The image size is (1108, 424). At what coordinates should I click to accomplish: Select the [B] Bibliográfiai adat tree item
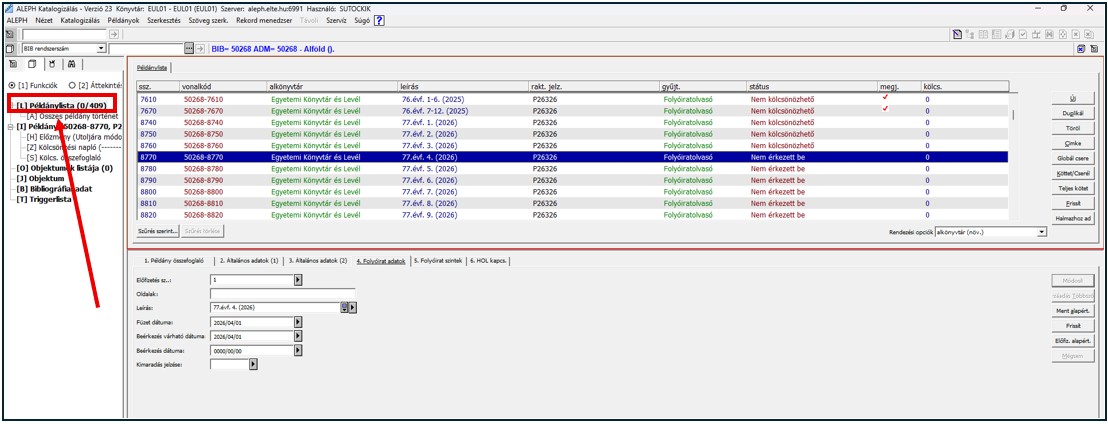[x=54, y=189]
